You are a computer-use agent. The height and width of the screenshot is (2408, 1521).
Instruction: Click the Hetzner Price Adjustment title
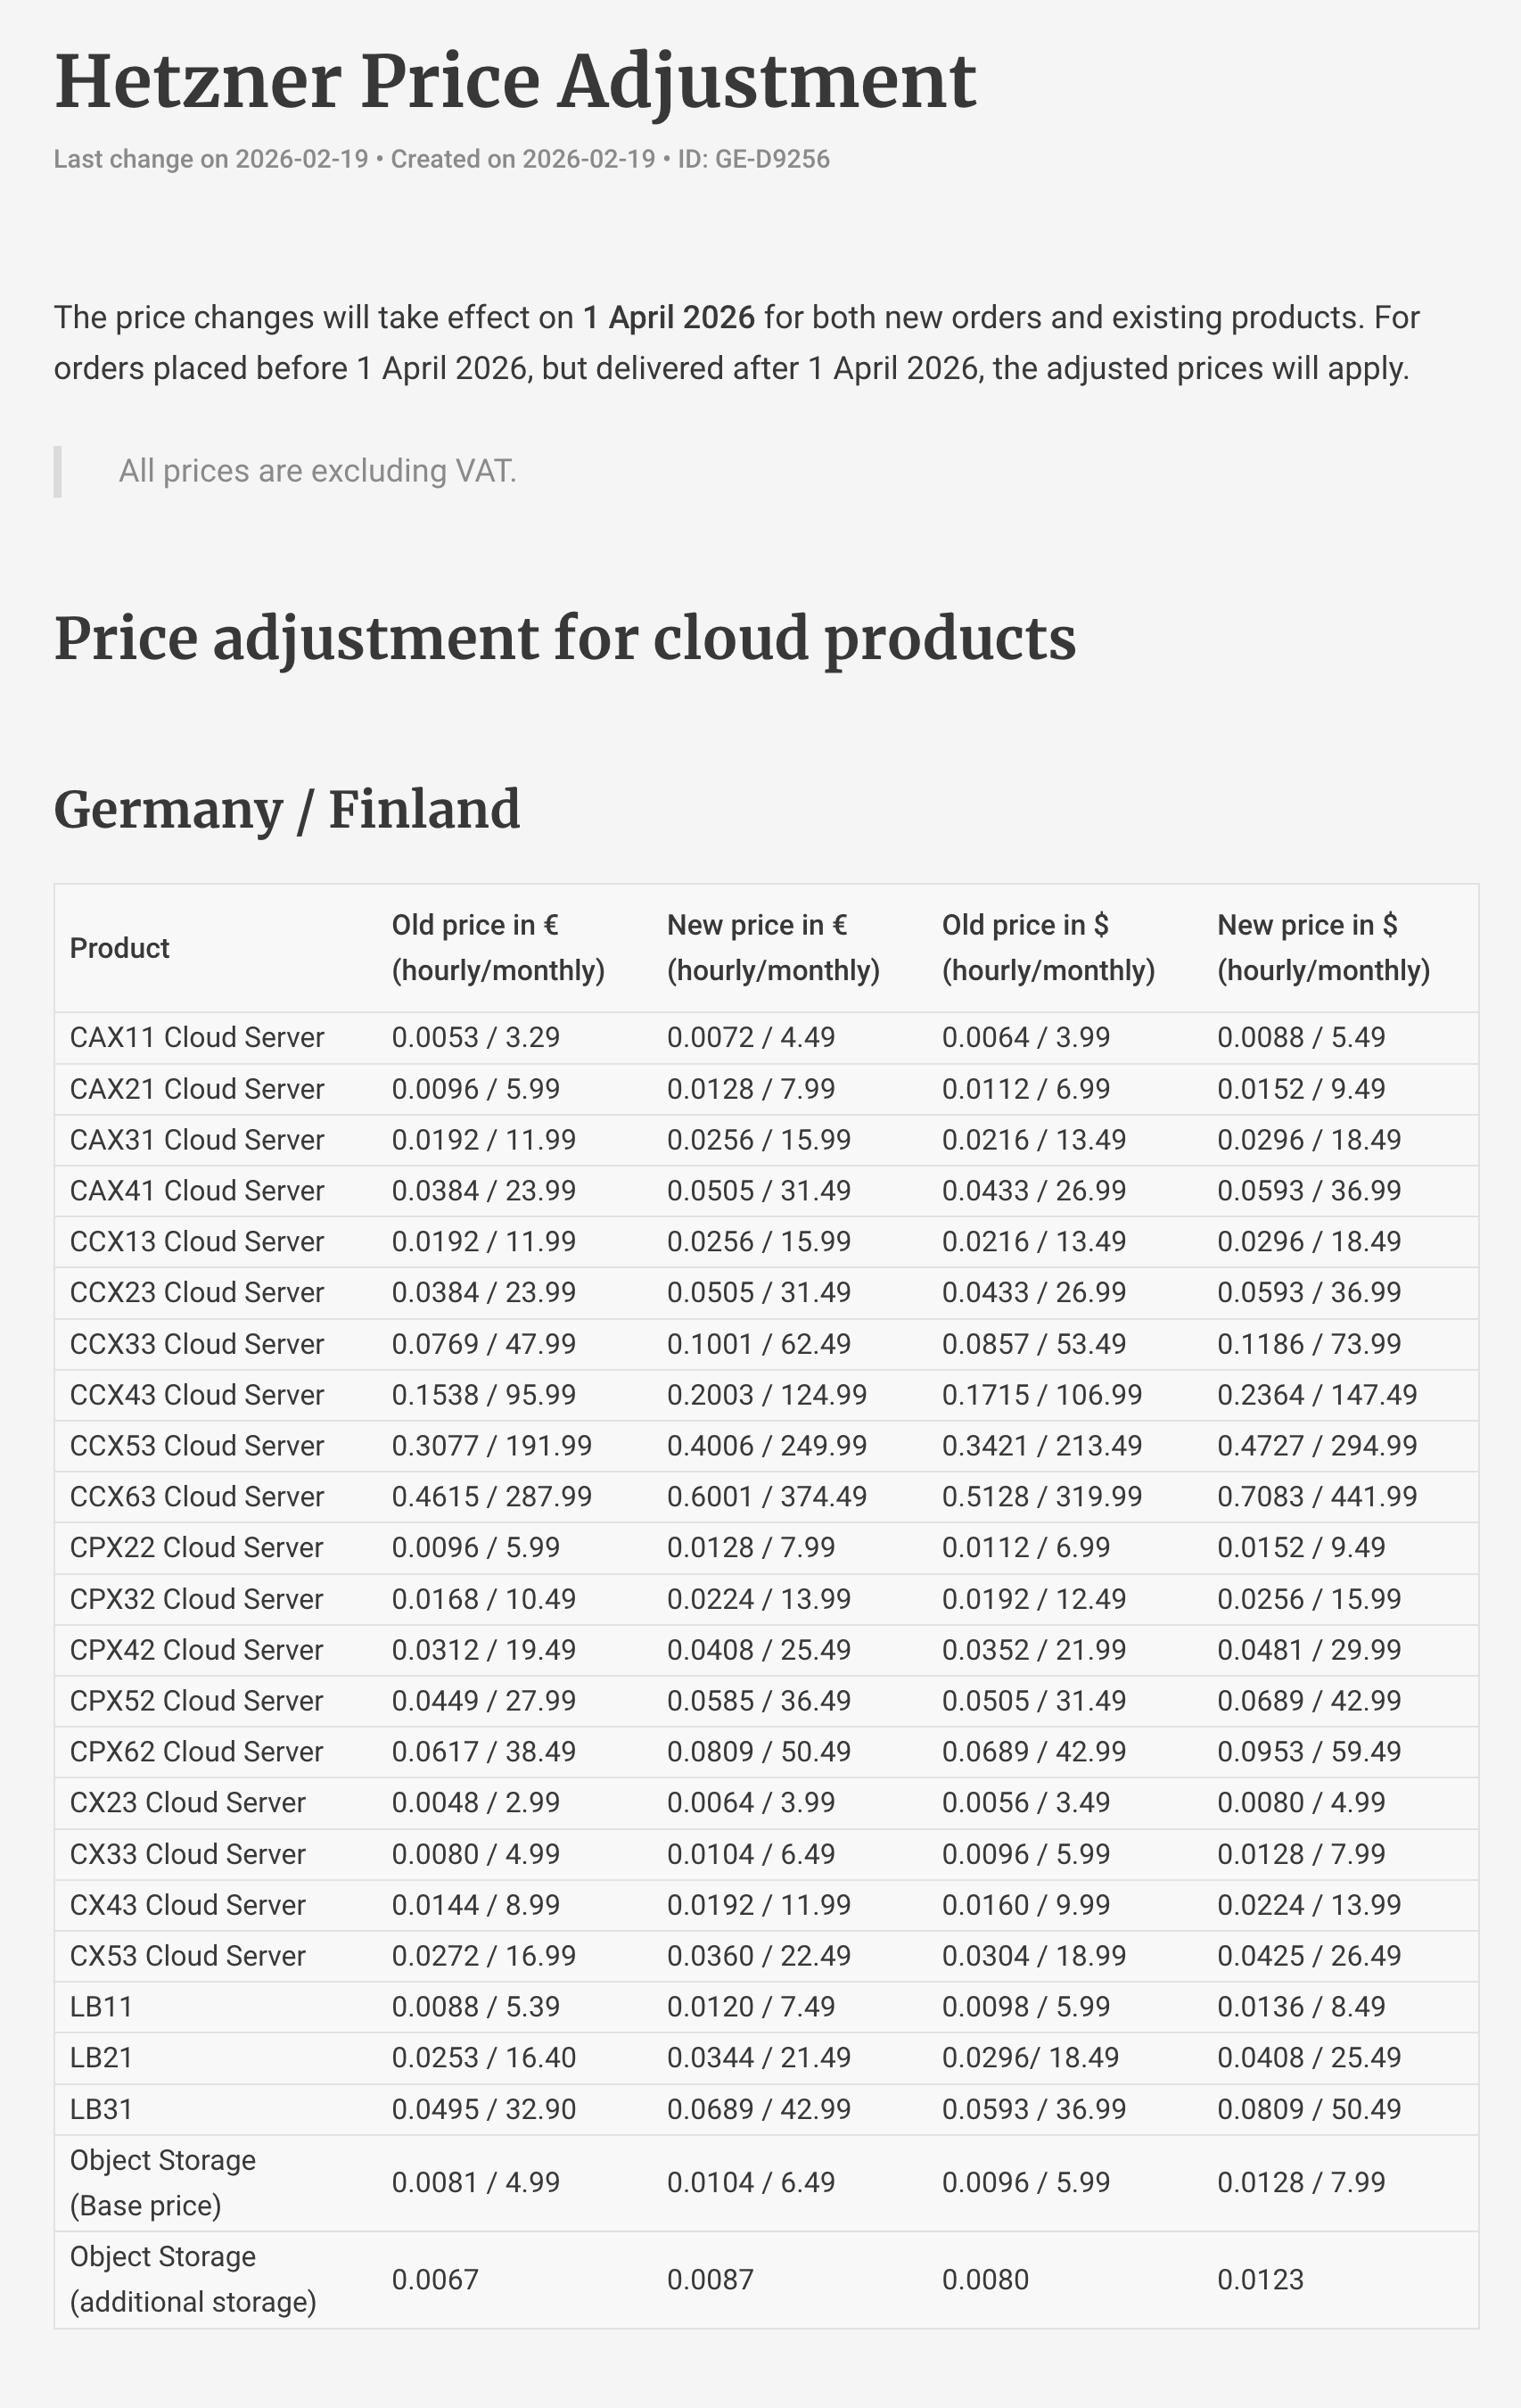[x=515, y=82]
